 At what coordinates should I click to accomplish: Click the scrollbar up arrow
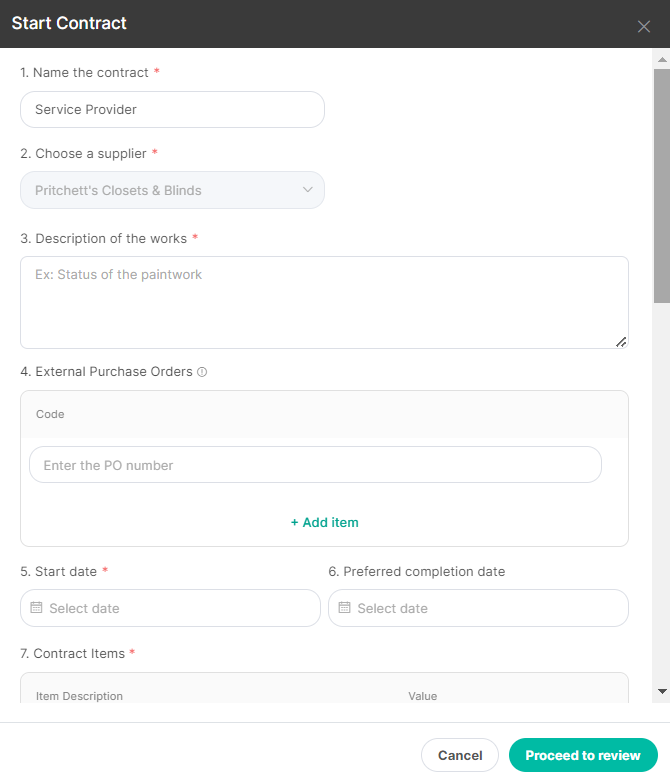662,59
